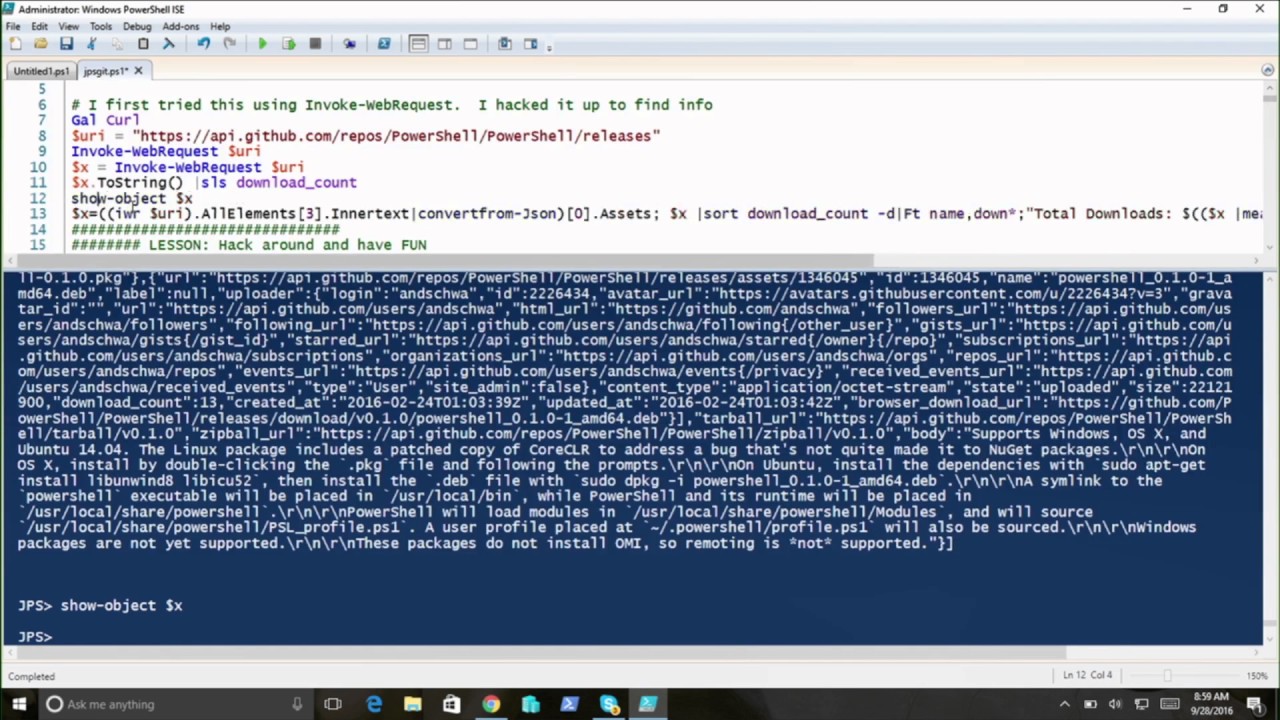Redo the last undone edit
The image size is (1280, 720).
coord(229,44)
